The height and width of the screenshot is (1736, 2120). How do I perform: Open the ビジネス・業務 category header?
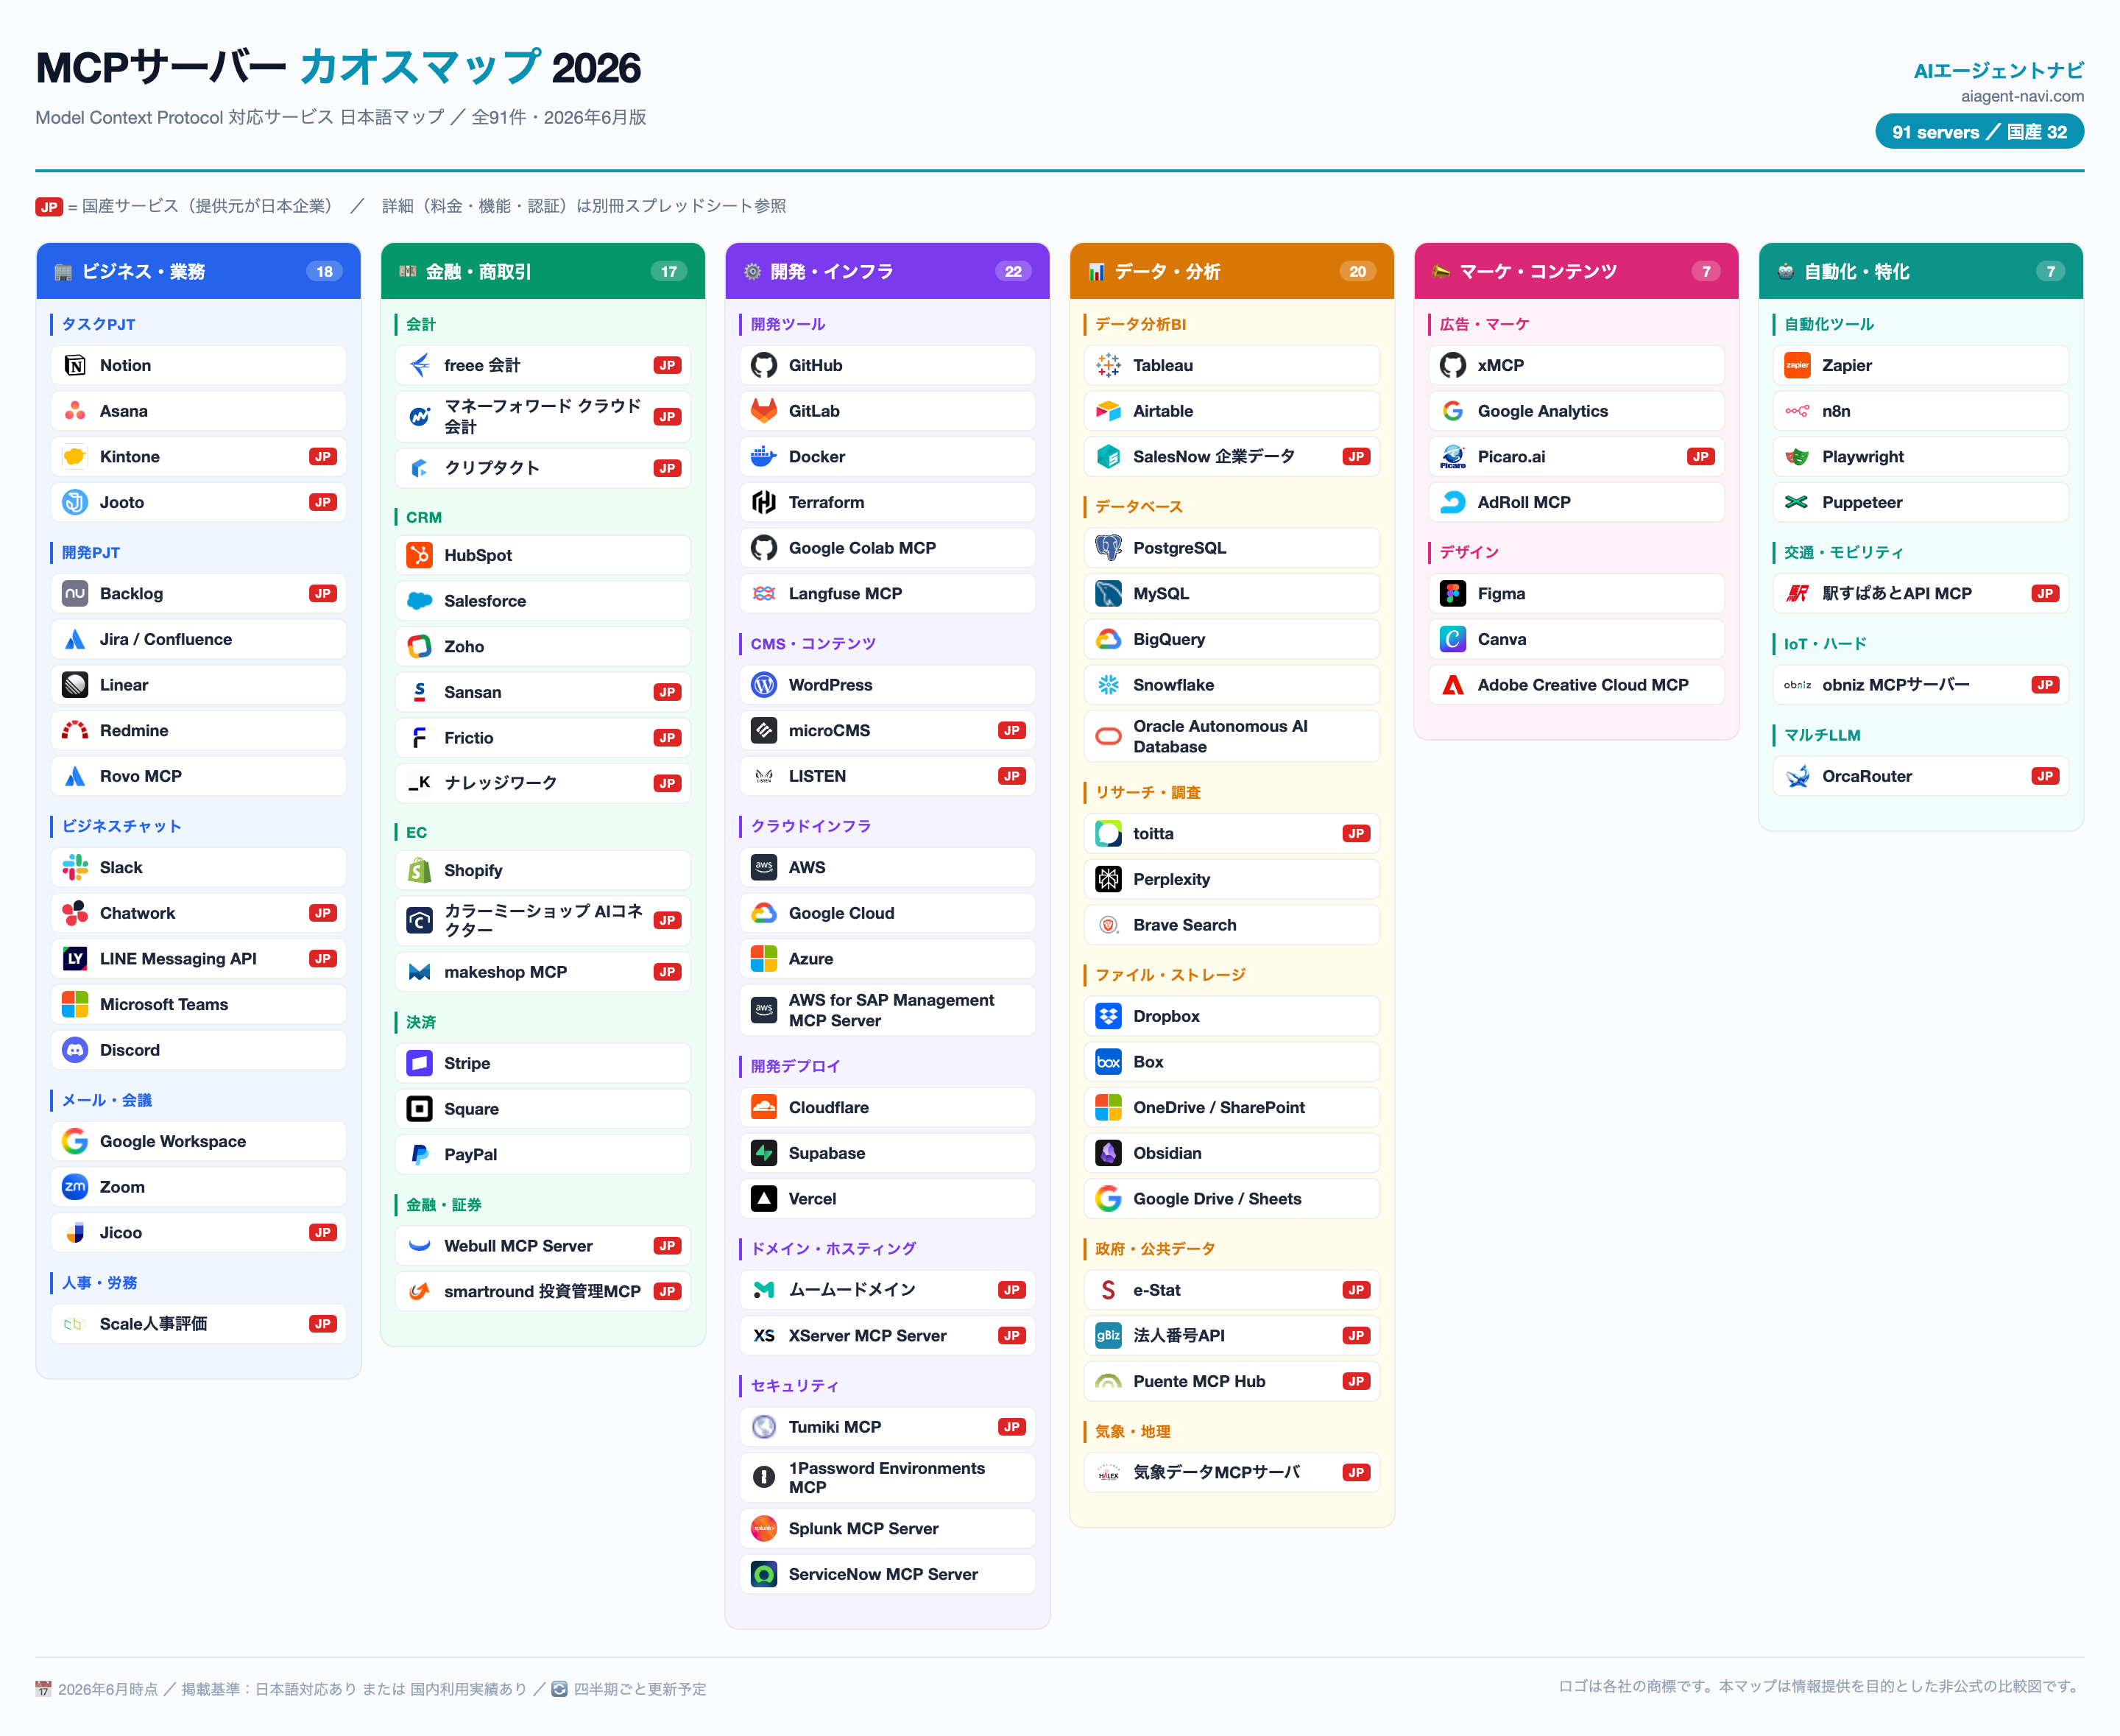pyautogui.click(x=199, y=271)
